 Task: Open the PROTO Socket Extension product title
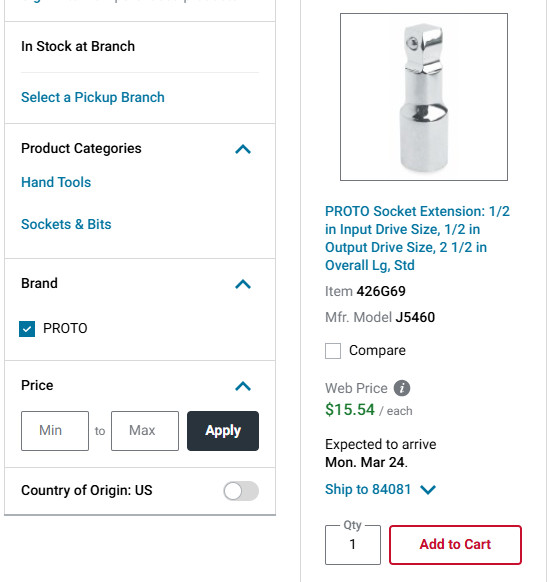click(x=417, y=238)
